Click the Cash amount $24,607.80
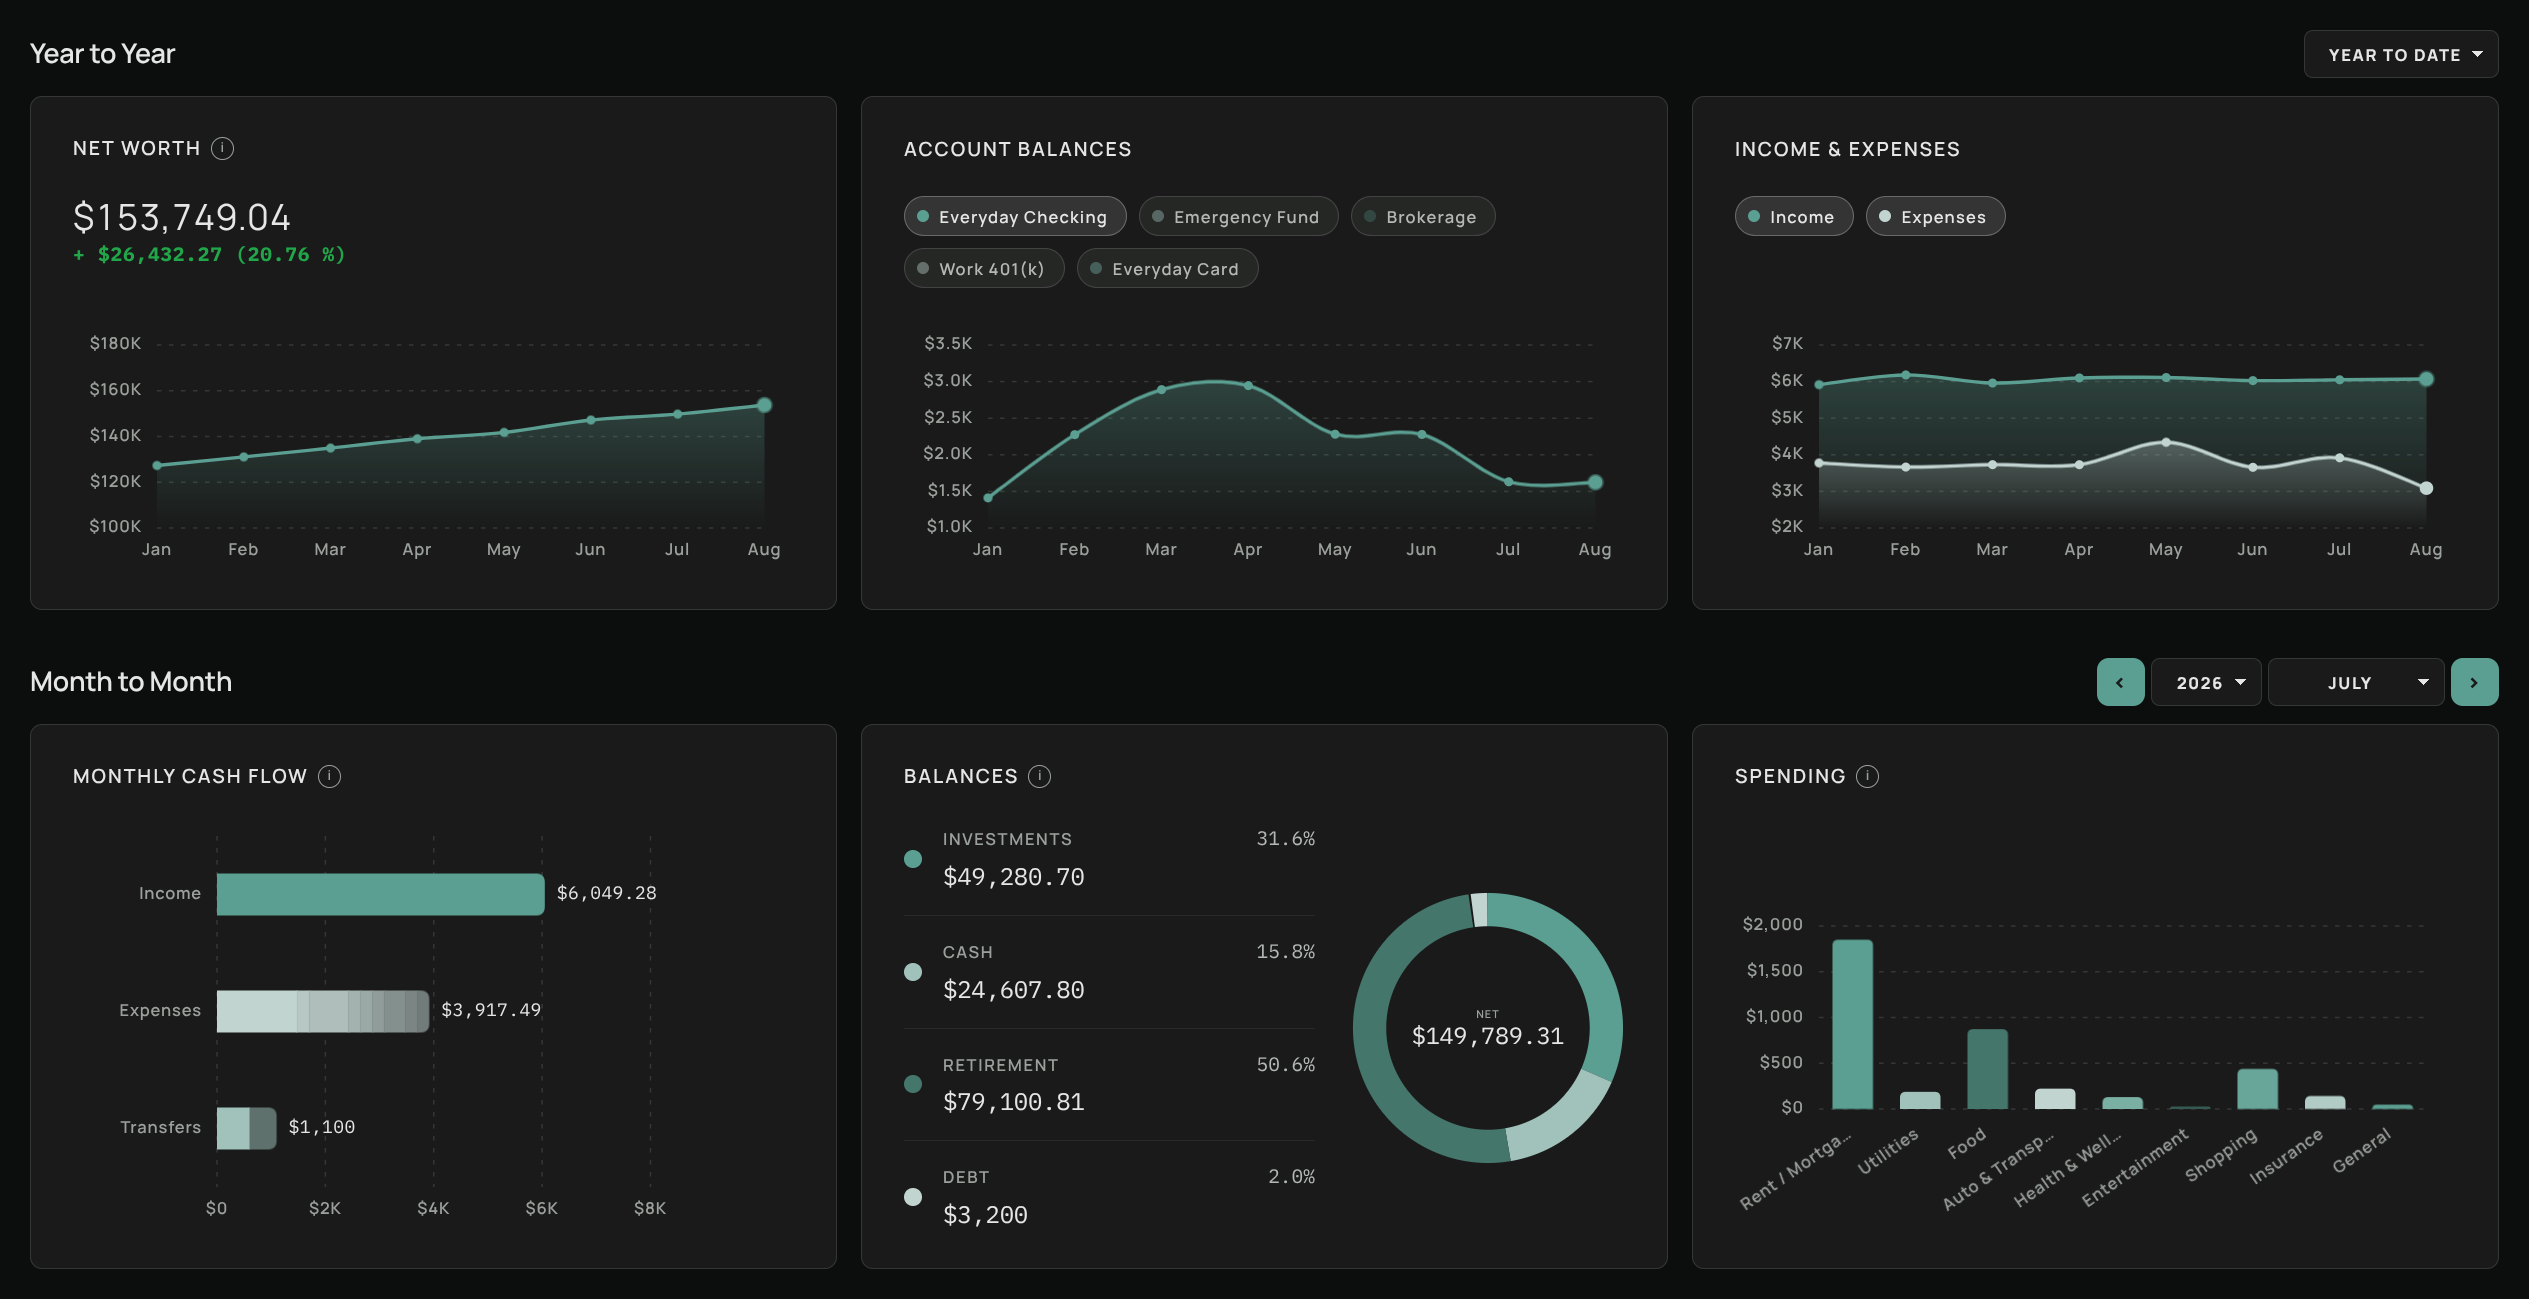The height and width of the screenshot is (1299, 2529). (1013, 990)
